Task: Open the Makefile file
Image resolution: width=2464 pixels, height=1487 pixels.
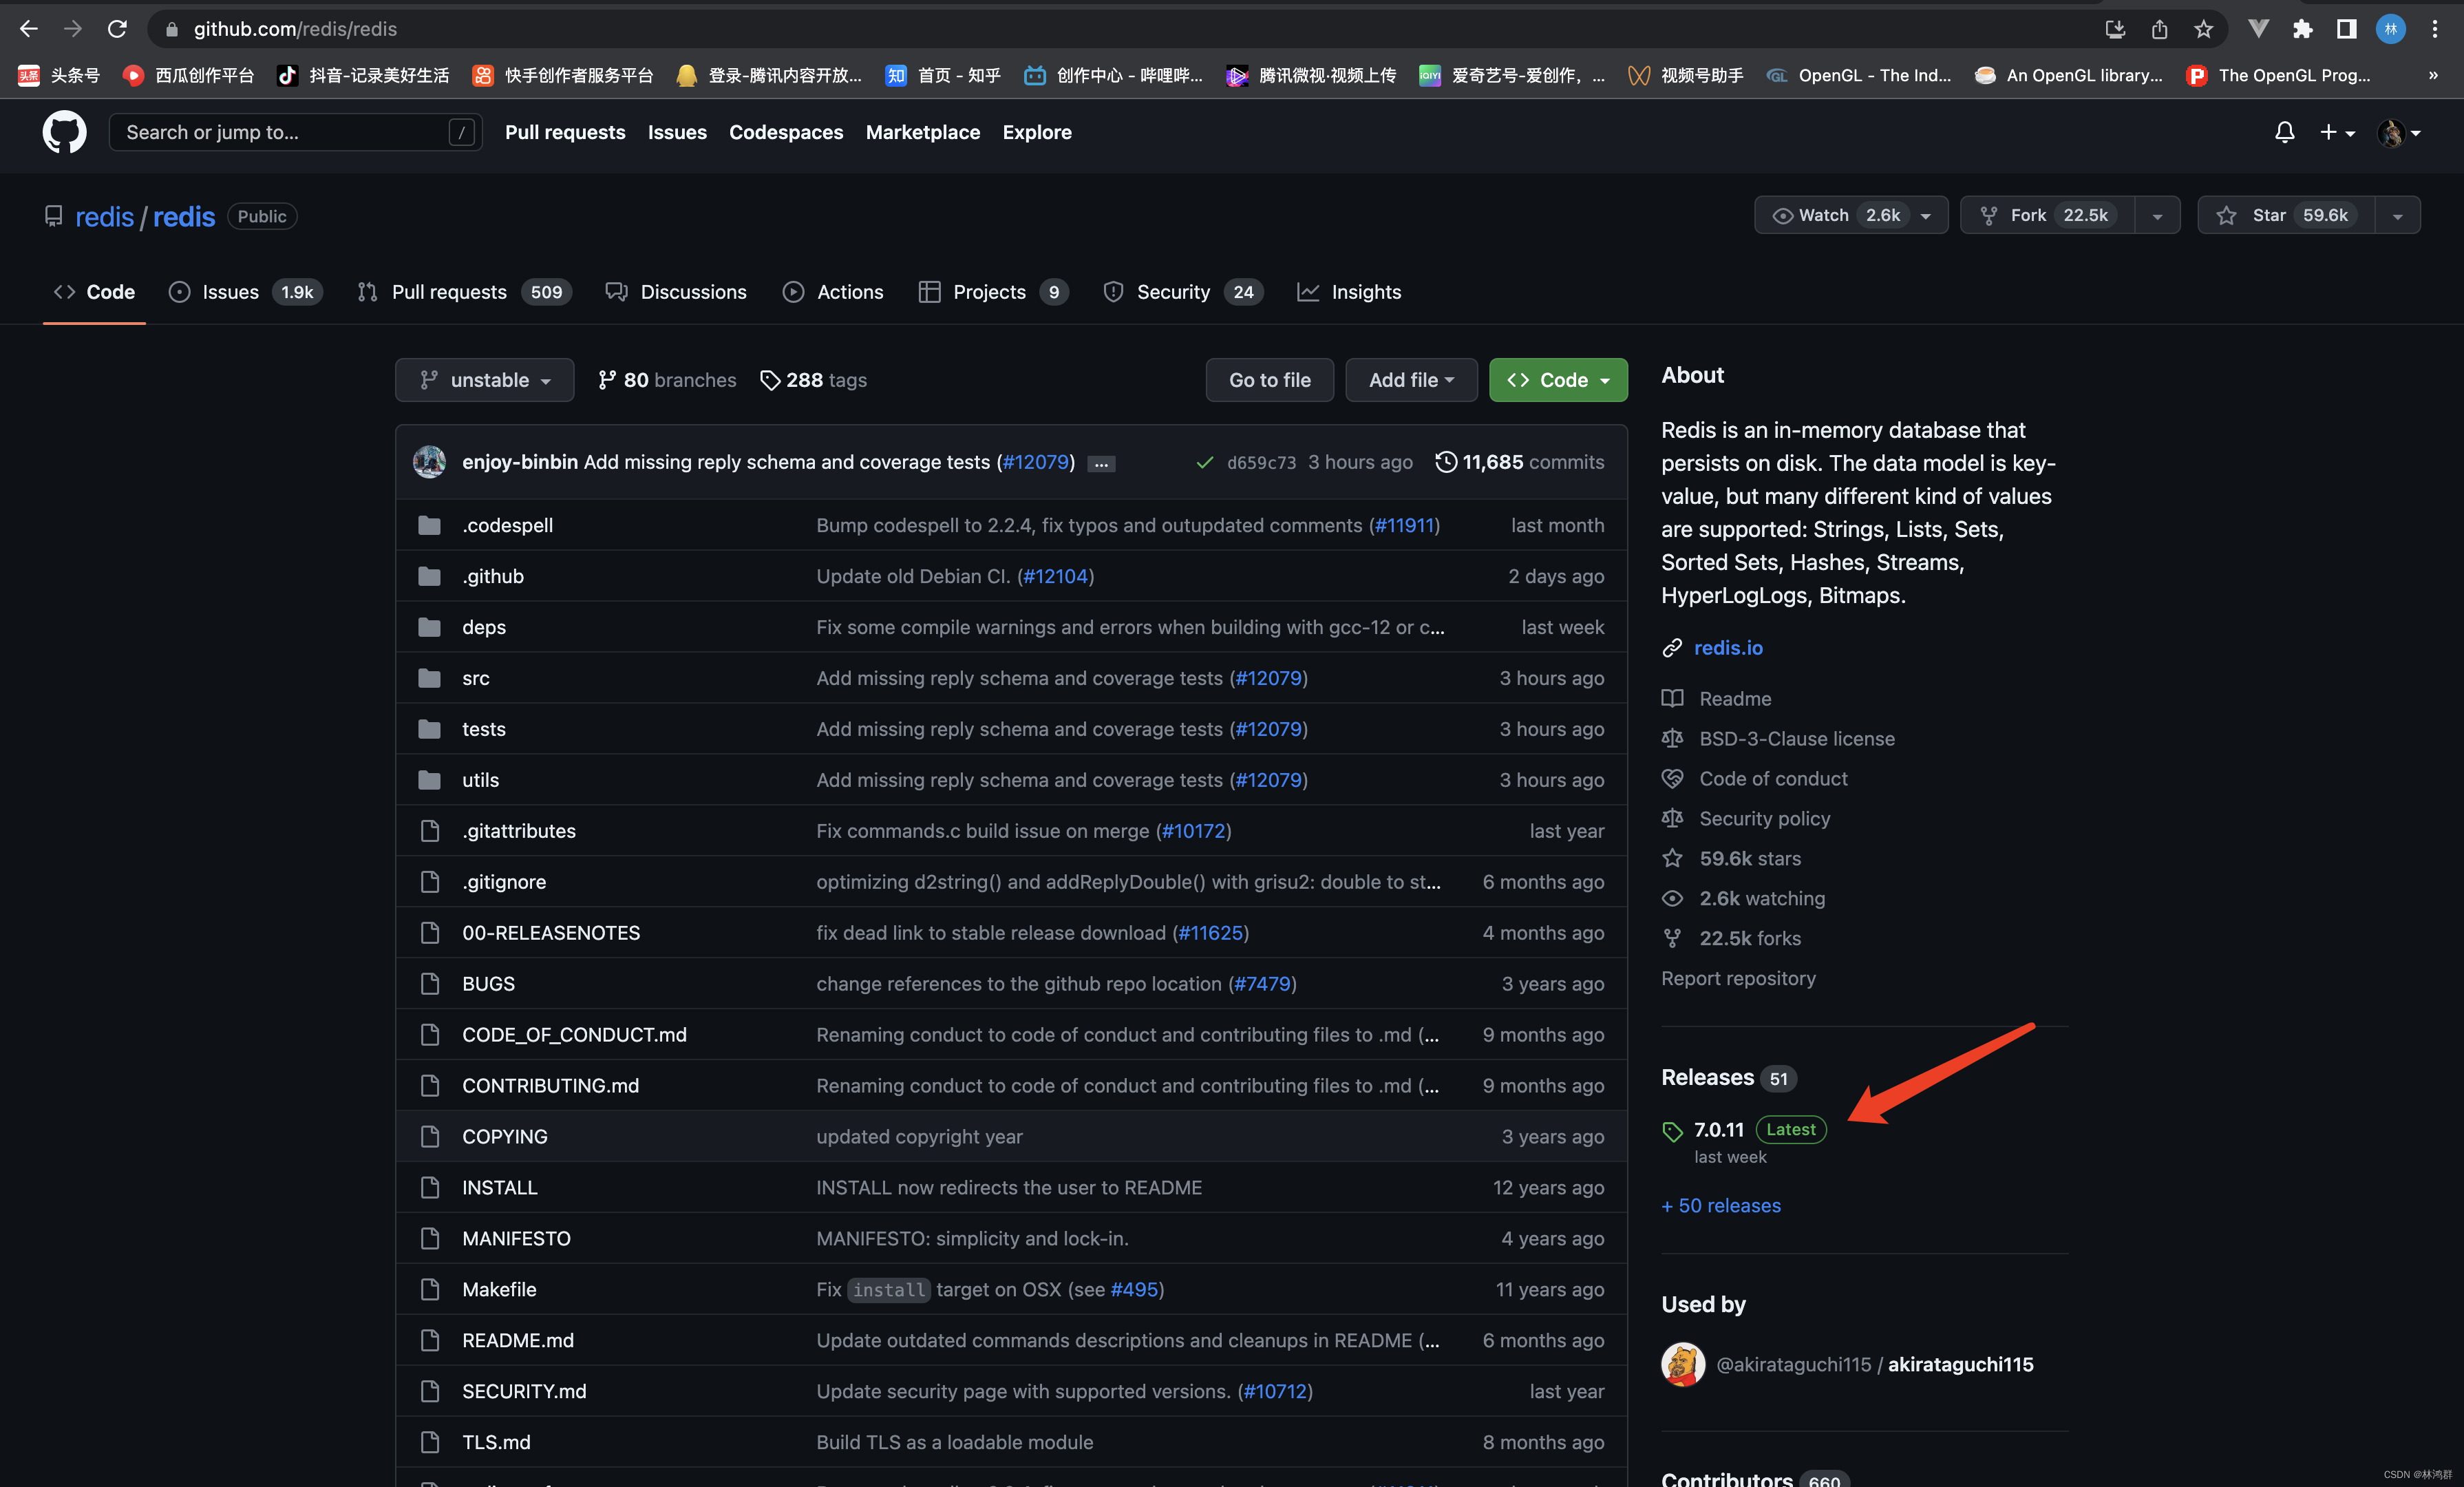Action: pyautogui.click(x=499, y=1289)
